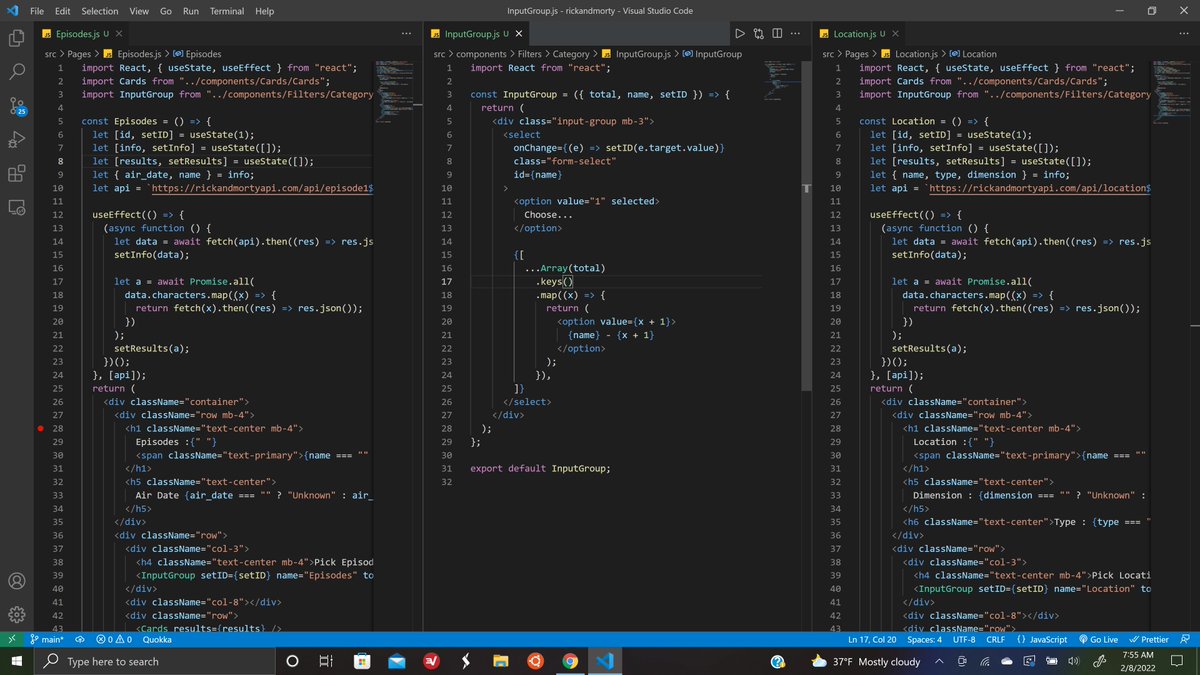The height and width of the screenshot is (675, 1200).
Task: Click the synchronize changes cloud icon
Action: click(79, 639)
